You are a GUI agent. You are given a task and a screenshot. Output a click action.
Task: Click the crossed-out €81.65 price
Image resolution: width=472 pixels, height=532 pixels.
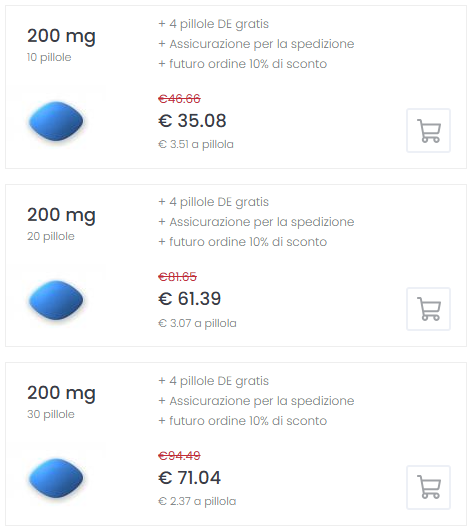point(177,277)
